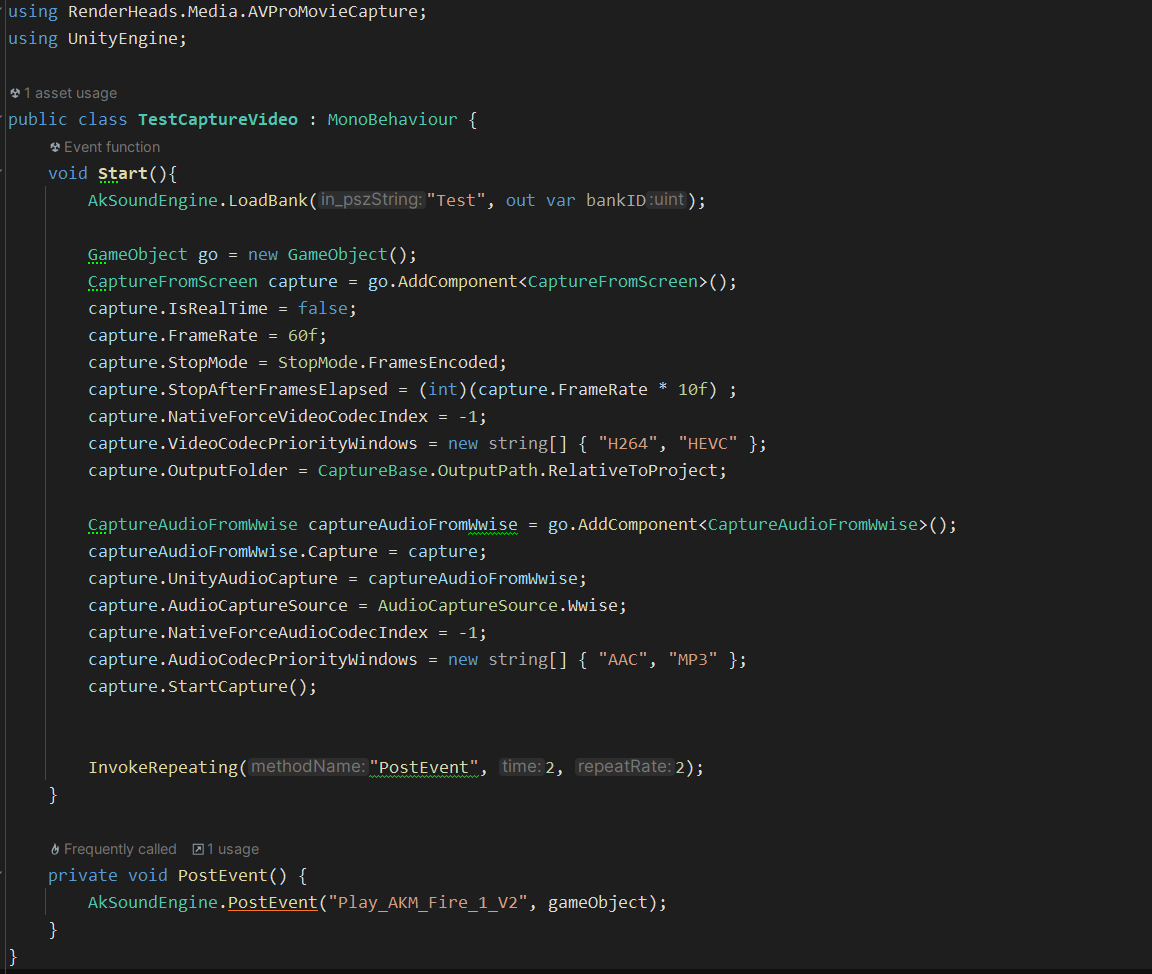Click the Unity icon before "Event function"
The image size is (1152, 974).
[x=55, y=146]
